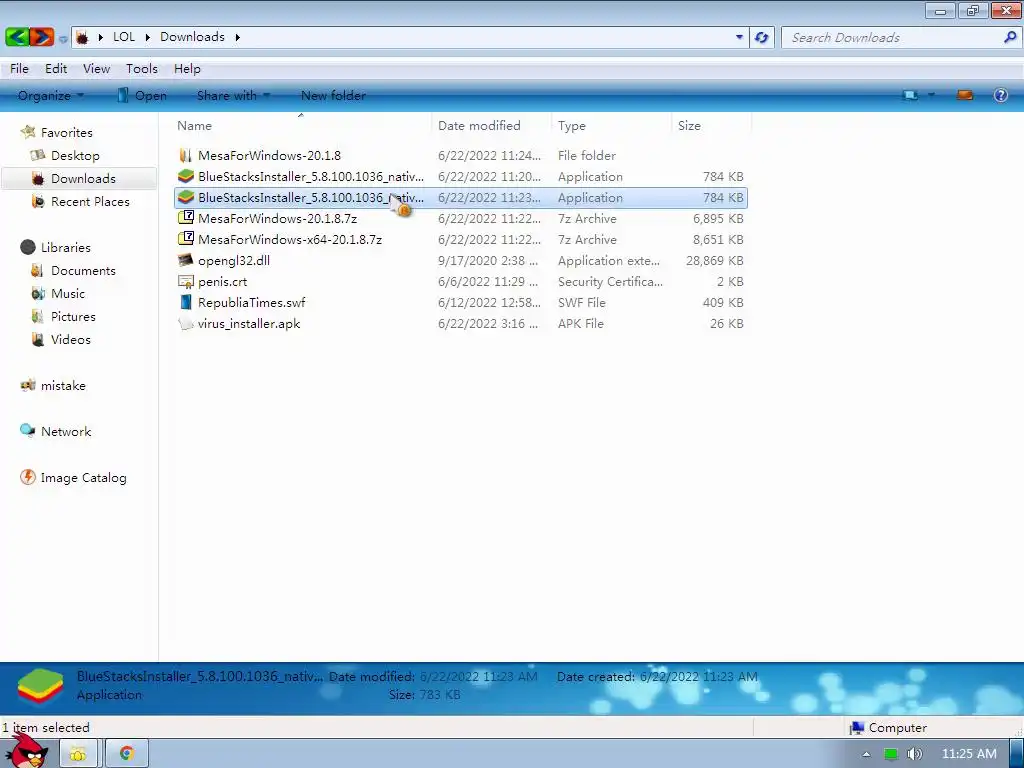Open the View menu

coord(96,69)
